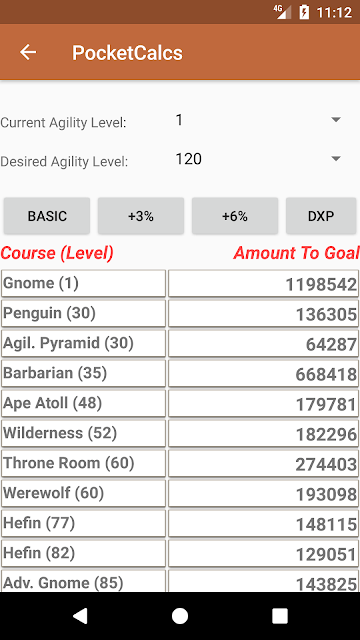The image size is (360, 640).
Task: Tap the +6% bonus button
Action: [x=235, y=216]
